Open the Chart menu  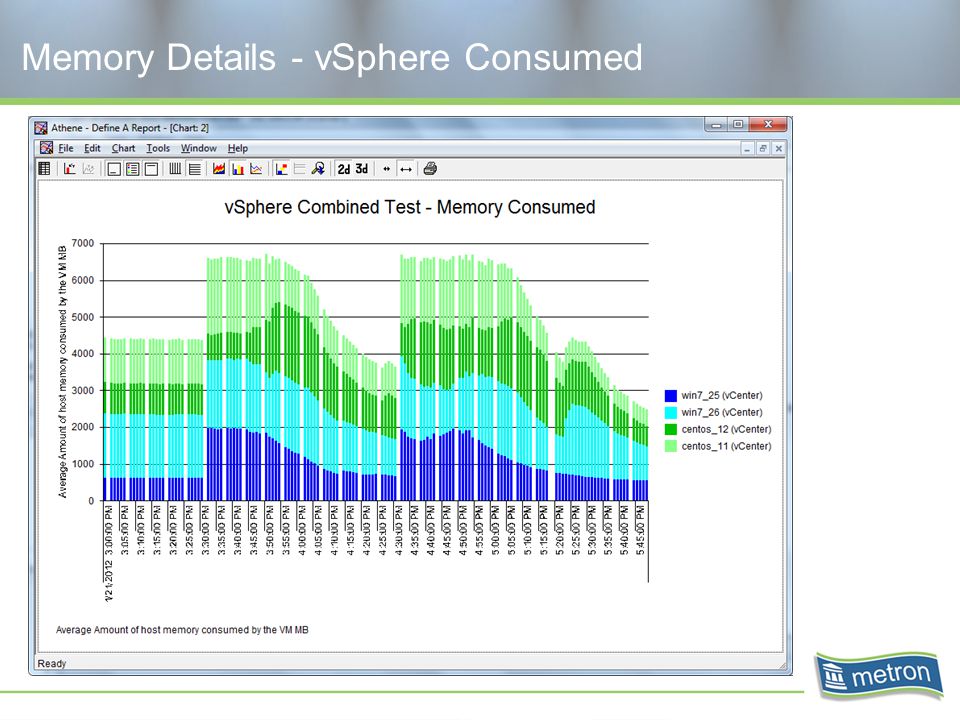coord(123,148)
